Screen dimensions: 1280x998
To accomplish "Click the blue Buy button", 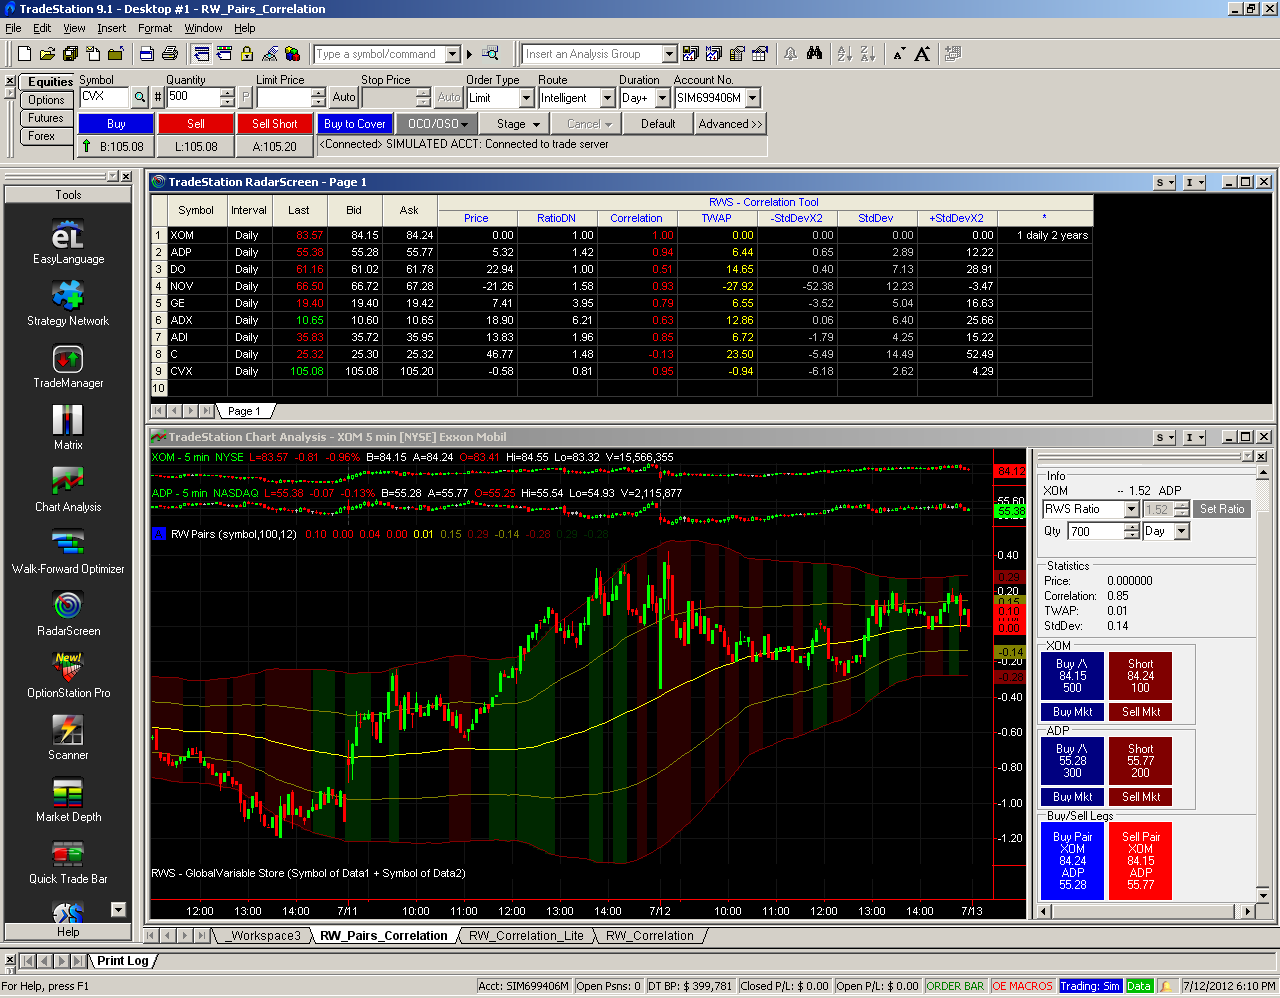I will [116, 124].
